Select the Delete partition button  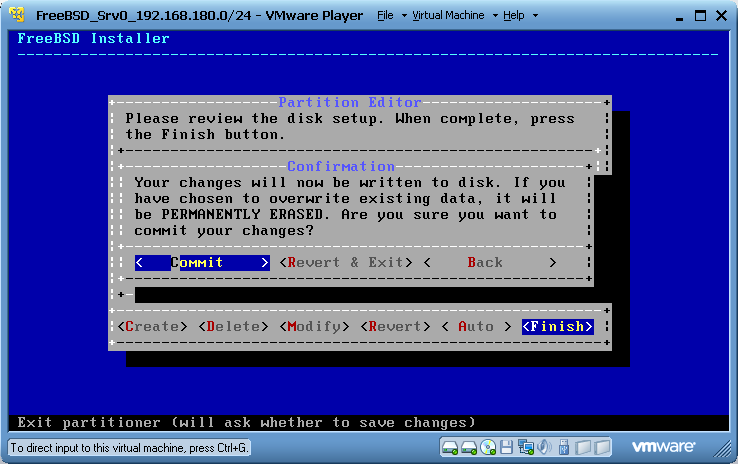click(233, 327)
